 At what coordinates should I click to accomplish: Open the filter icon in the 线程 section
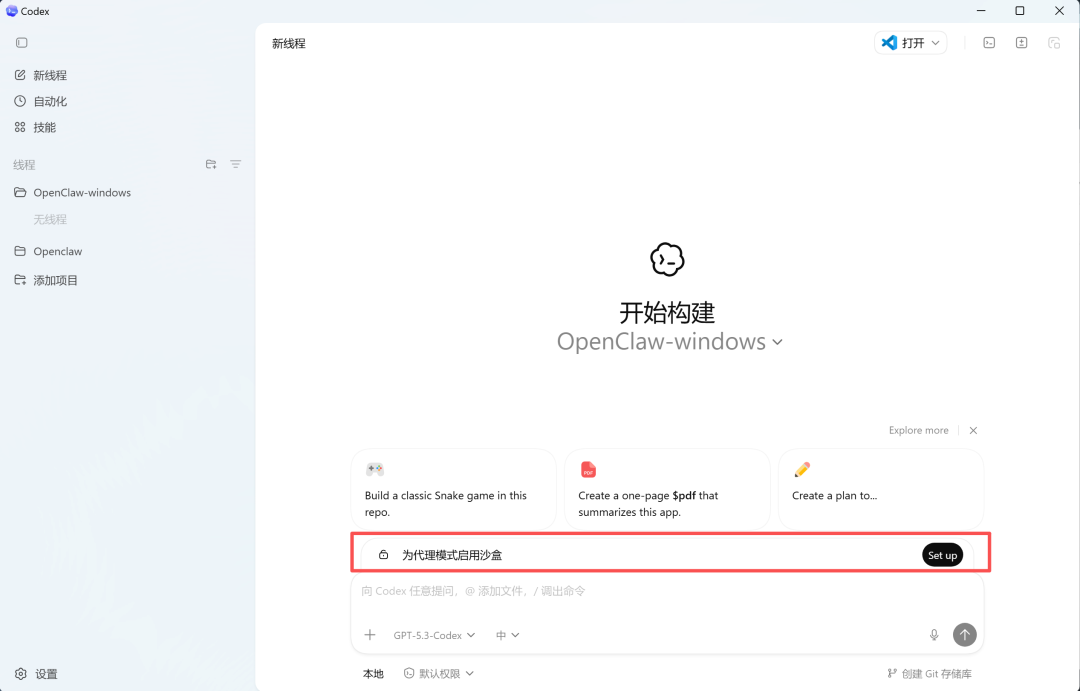[235, 164]
